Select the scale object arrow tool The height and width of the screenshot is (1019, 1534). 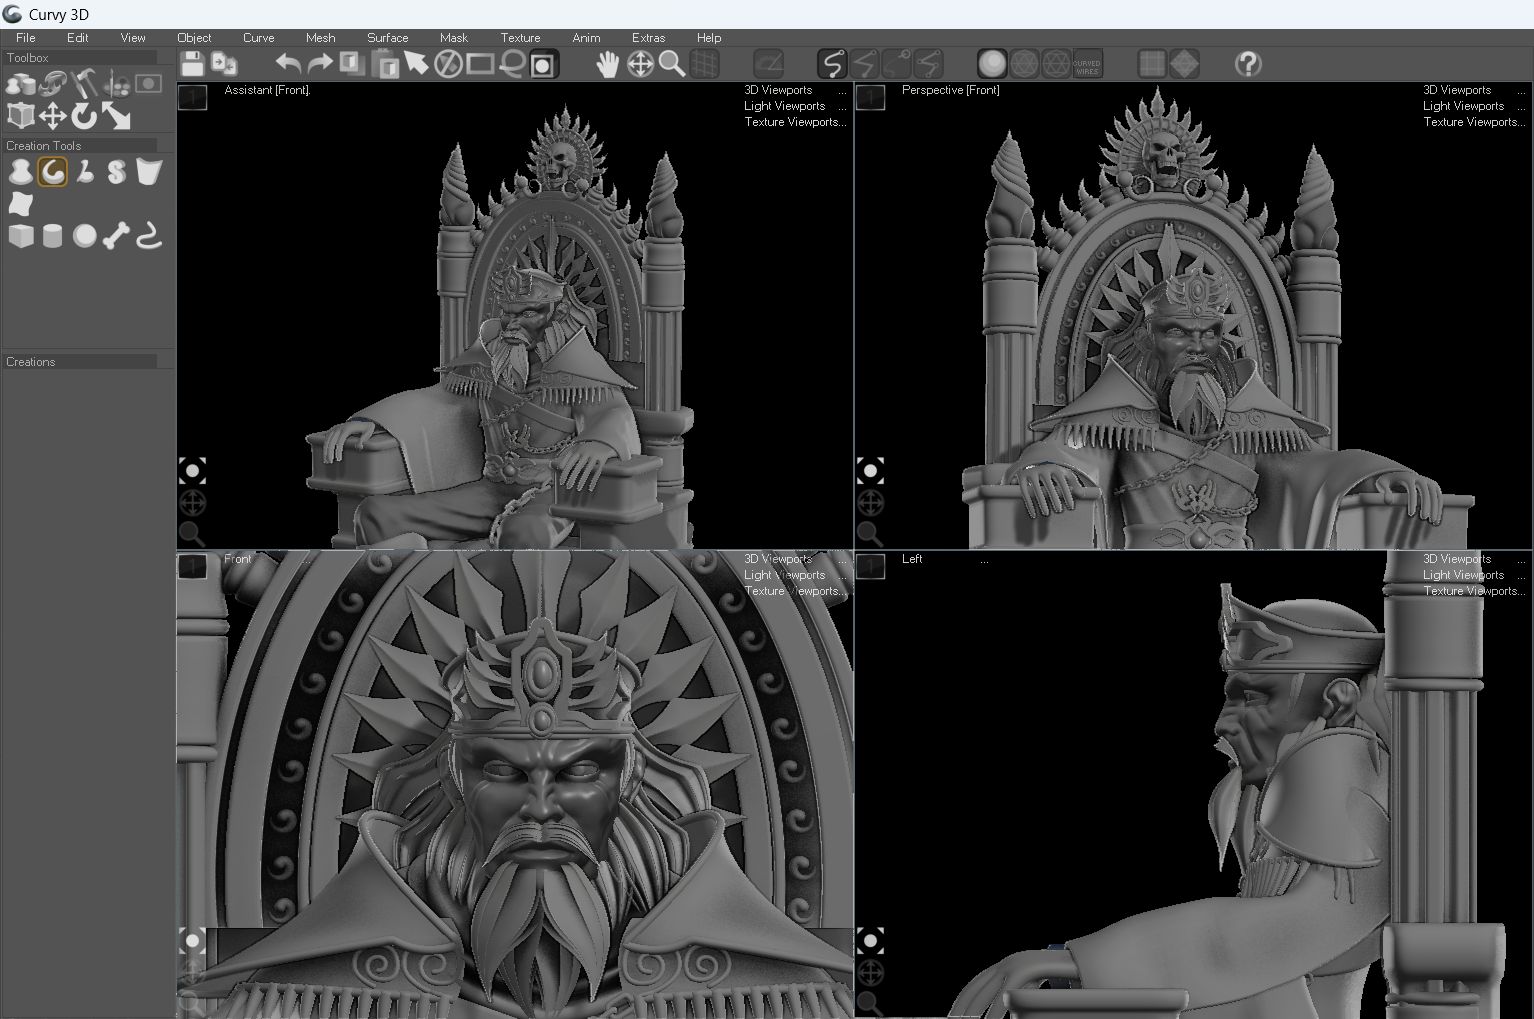point(117,116)
